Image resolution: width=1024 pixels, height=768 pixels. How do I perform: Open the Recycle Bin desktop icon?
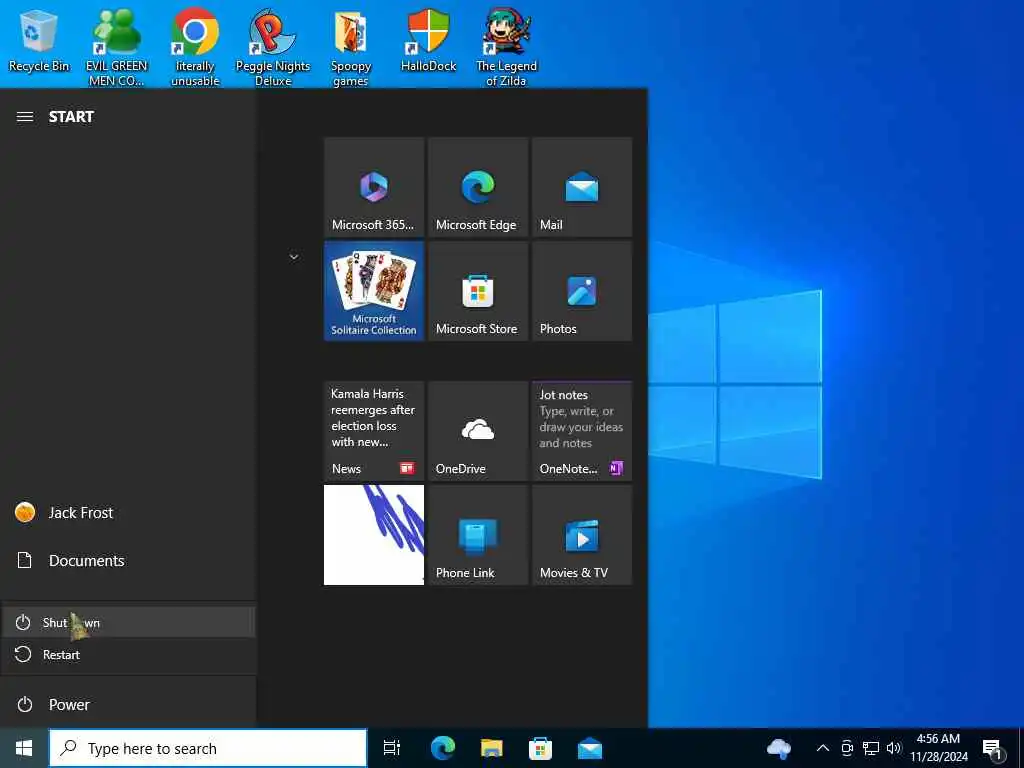39,41
